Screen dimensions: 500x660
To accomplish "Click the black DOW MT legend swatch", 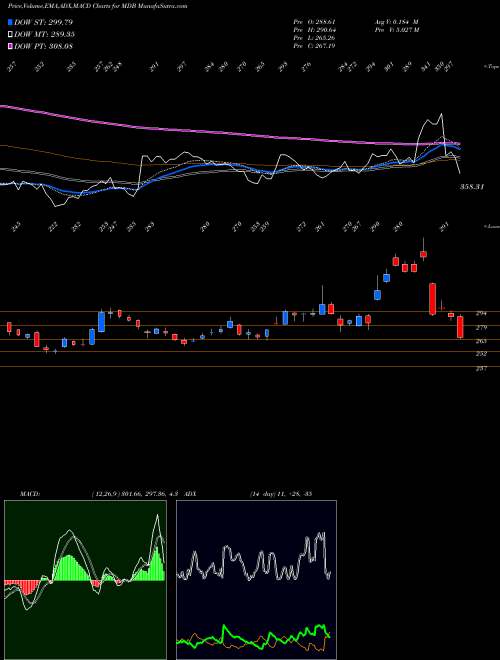I will (10, 35).
